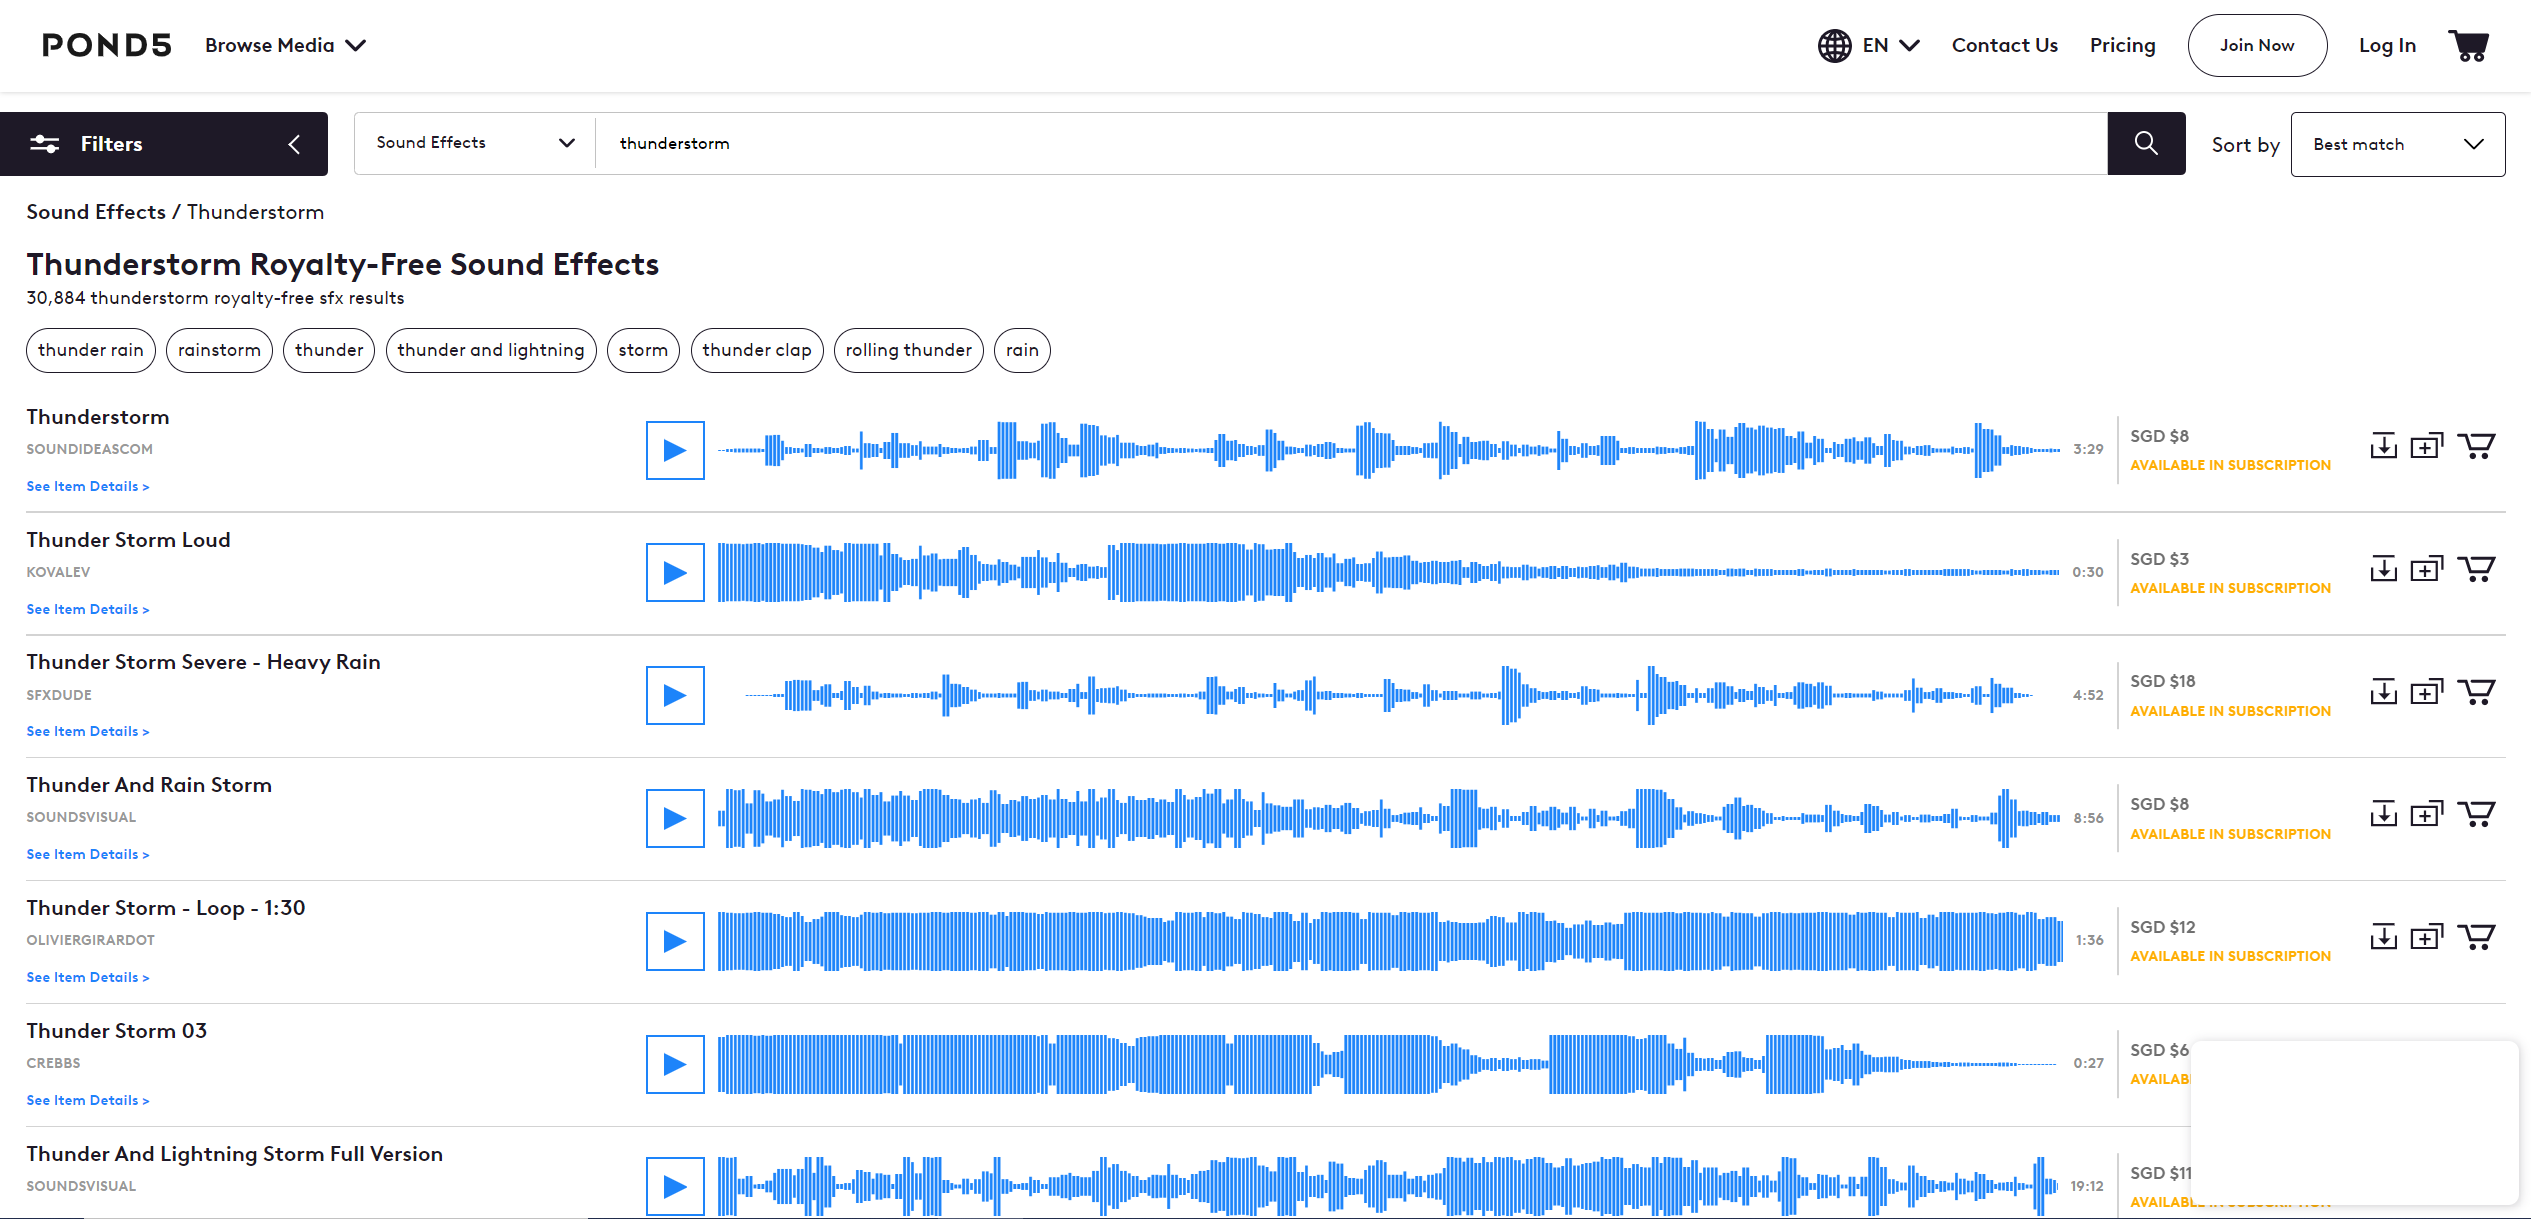
Task: Collapse the Filters panel
Action: tap(294, 144)
